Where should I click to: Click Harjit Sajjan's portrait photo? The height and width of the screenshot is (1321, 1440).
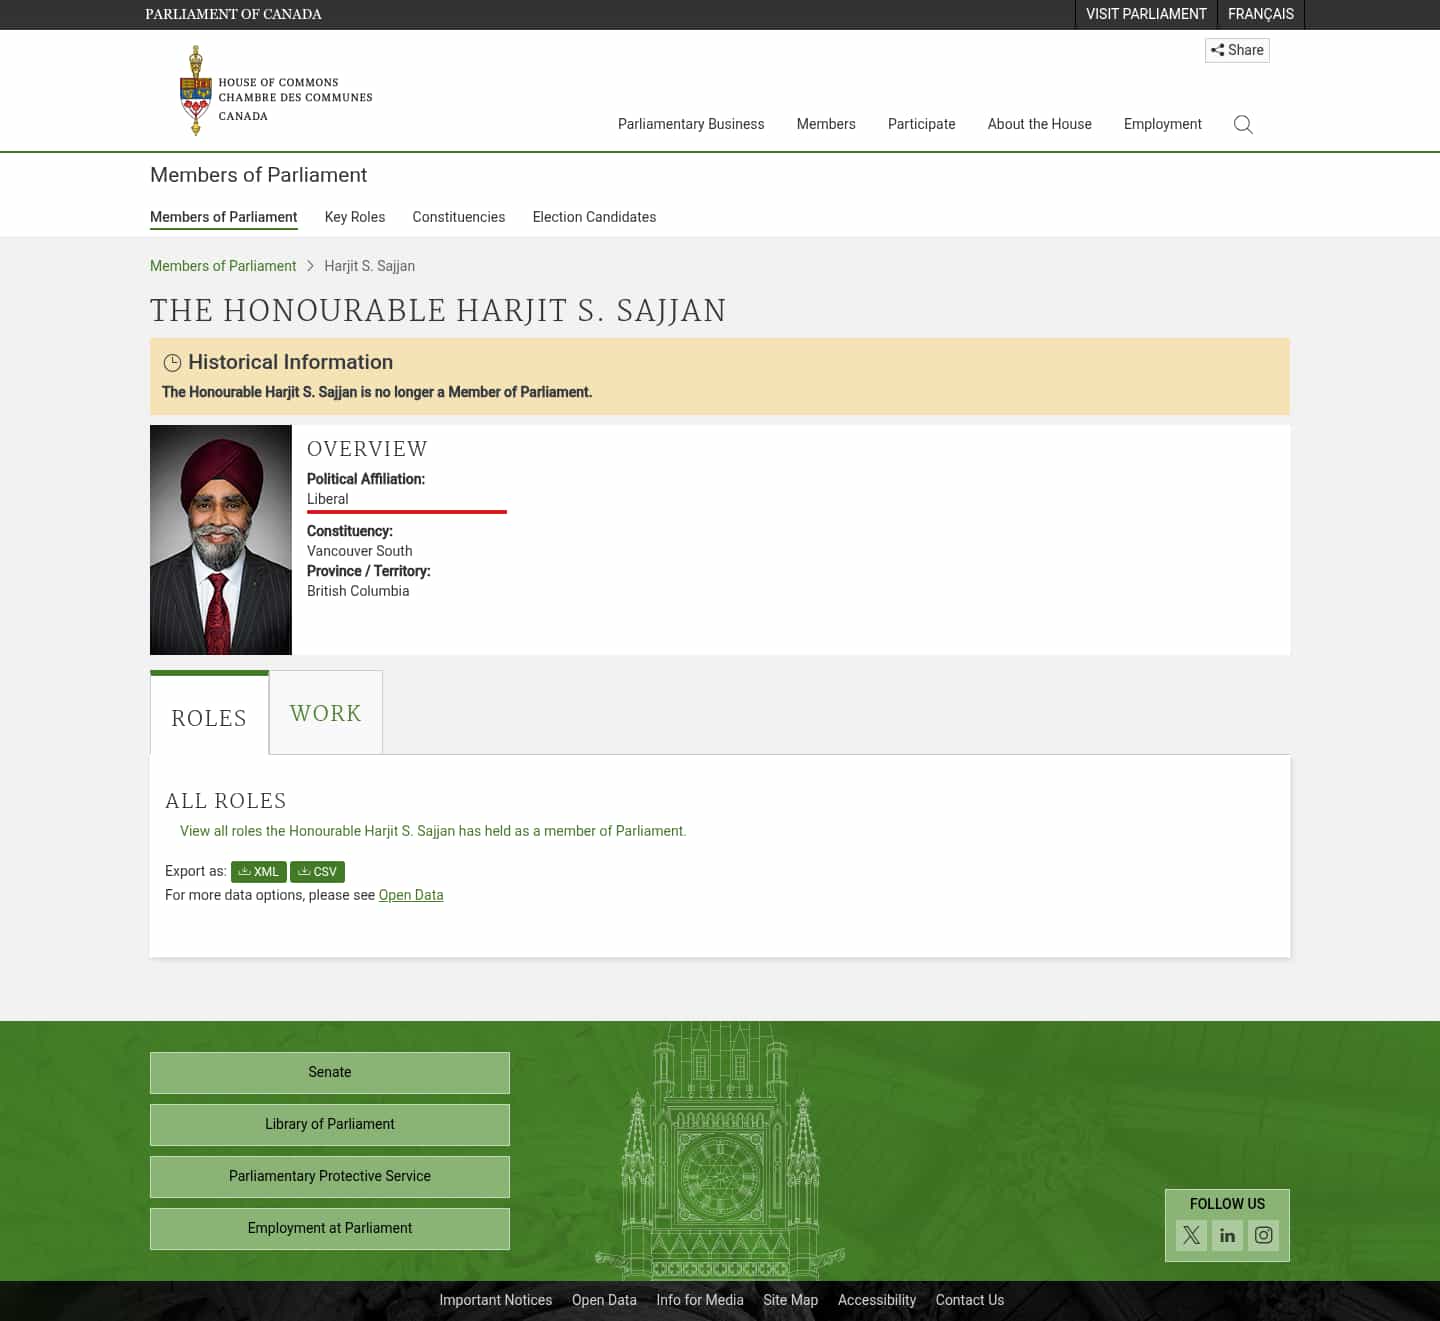221,540
